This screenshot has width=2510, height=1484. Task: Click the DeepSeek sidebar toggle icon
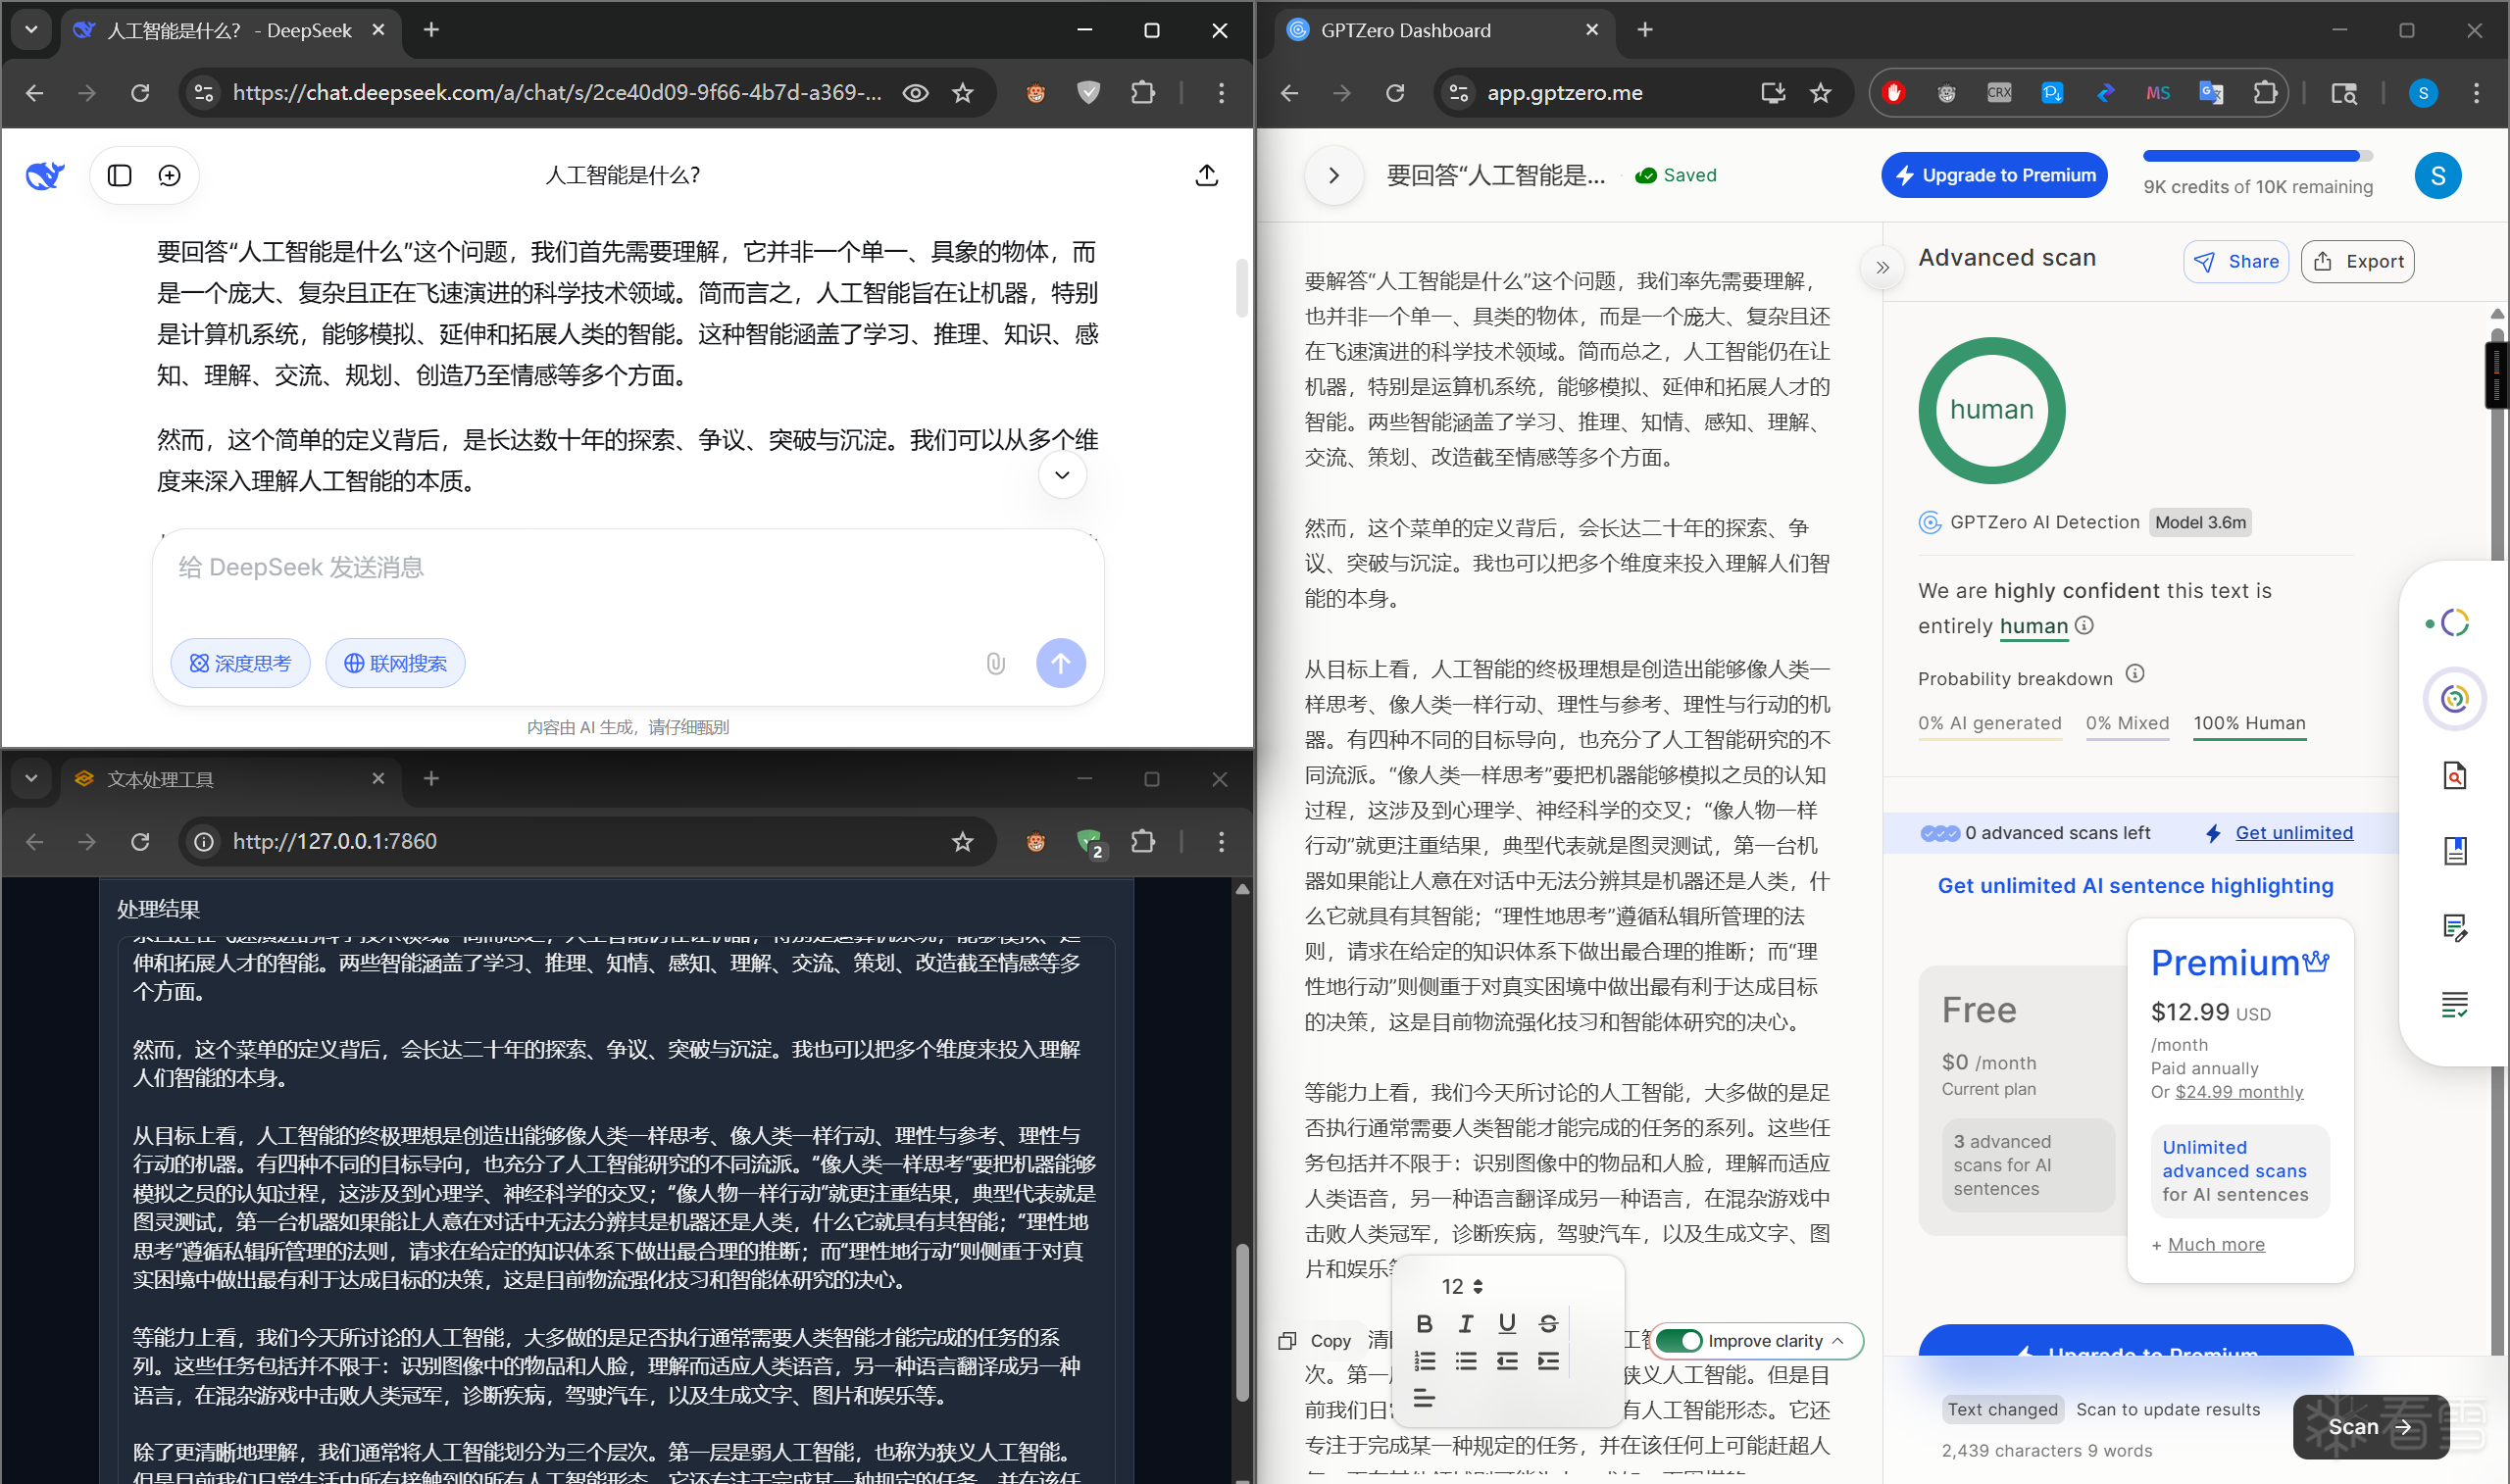(x=120, y=176)
